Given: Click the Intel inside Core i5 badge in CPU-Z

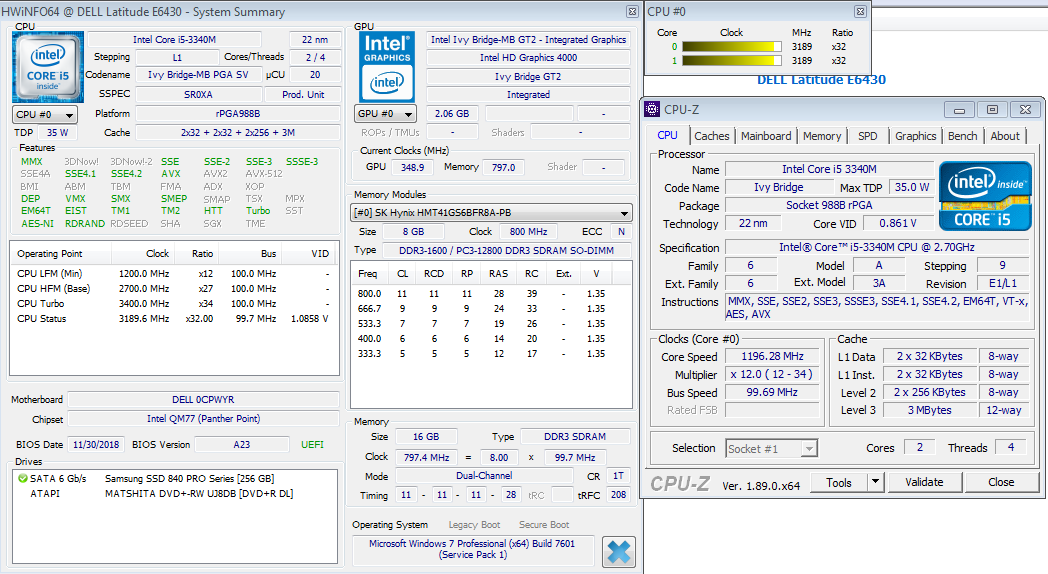Looking at the screenshot, I should [985, 196].
